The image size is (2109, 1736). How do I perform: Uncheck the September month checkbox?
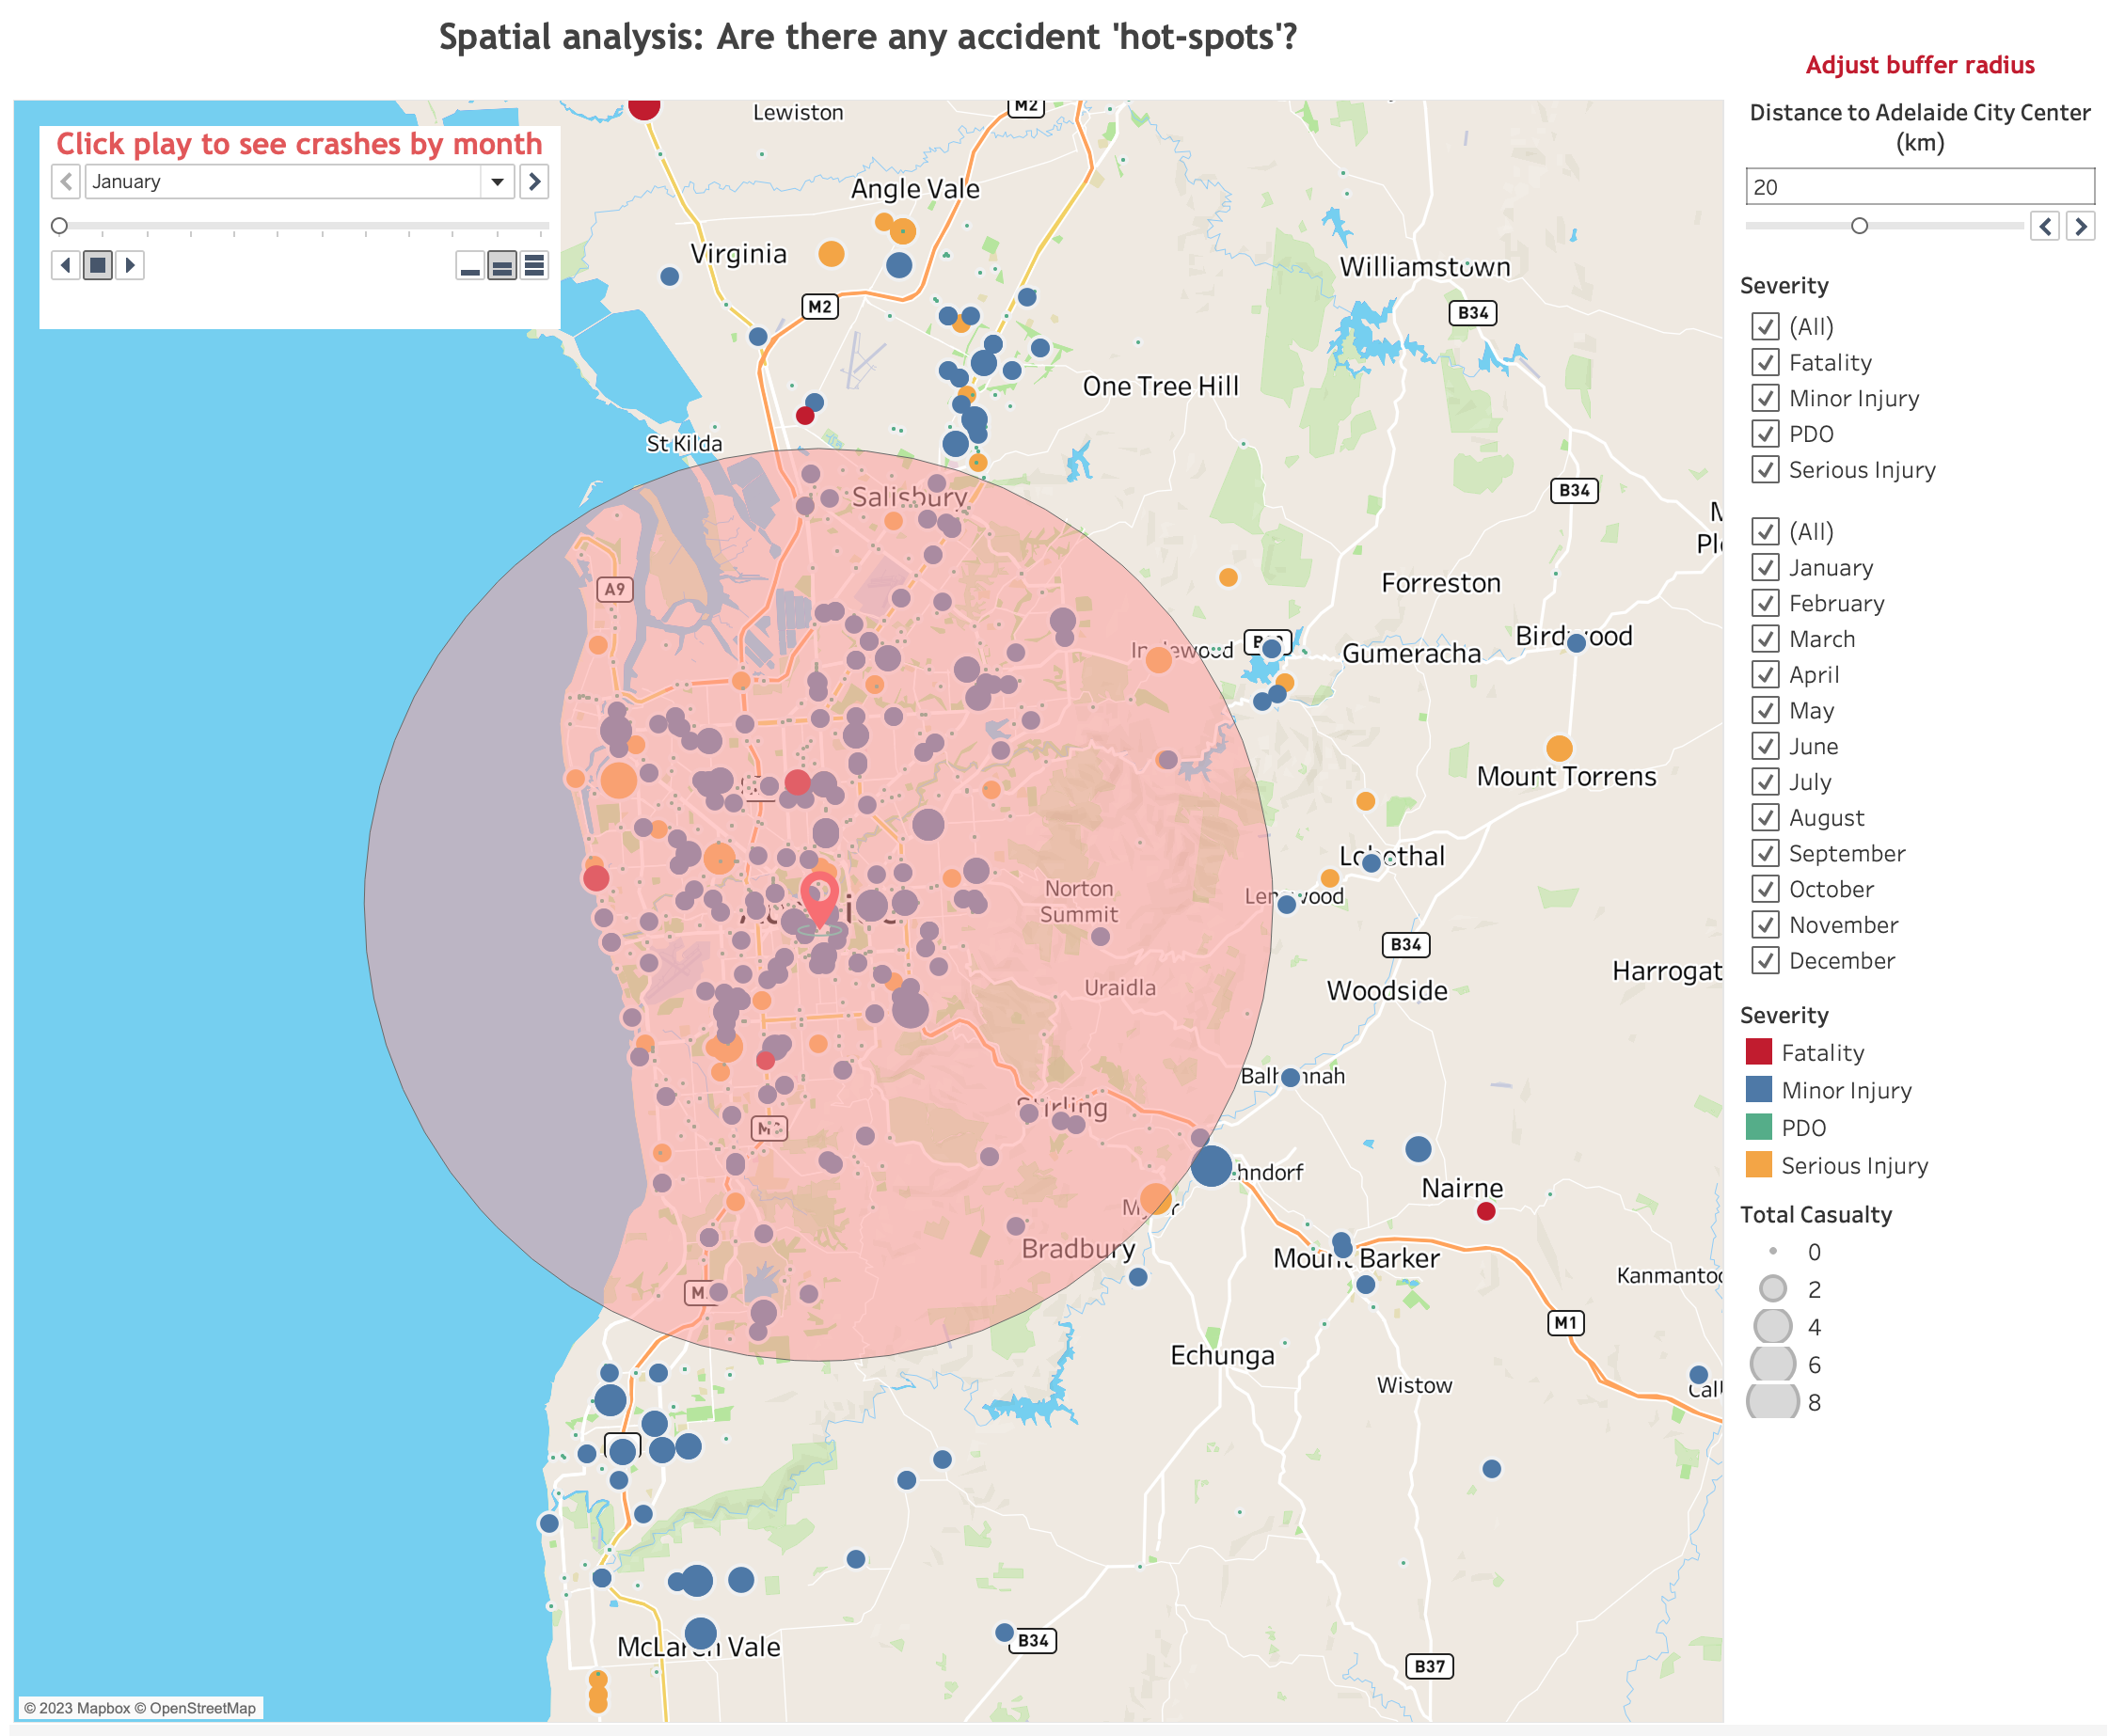[1765, 854]
